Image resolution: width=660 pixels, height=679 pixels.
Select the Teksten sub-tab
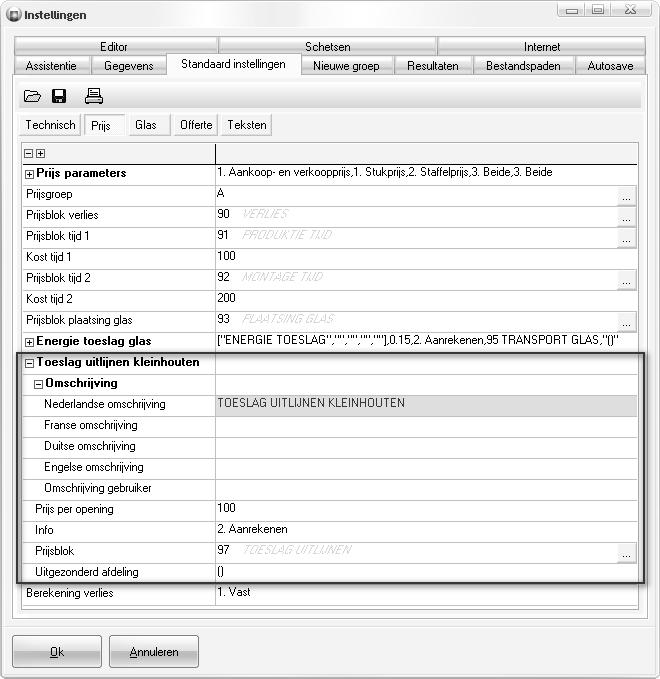coord(247,125)
